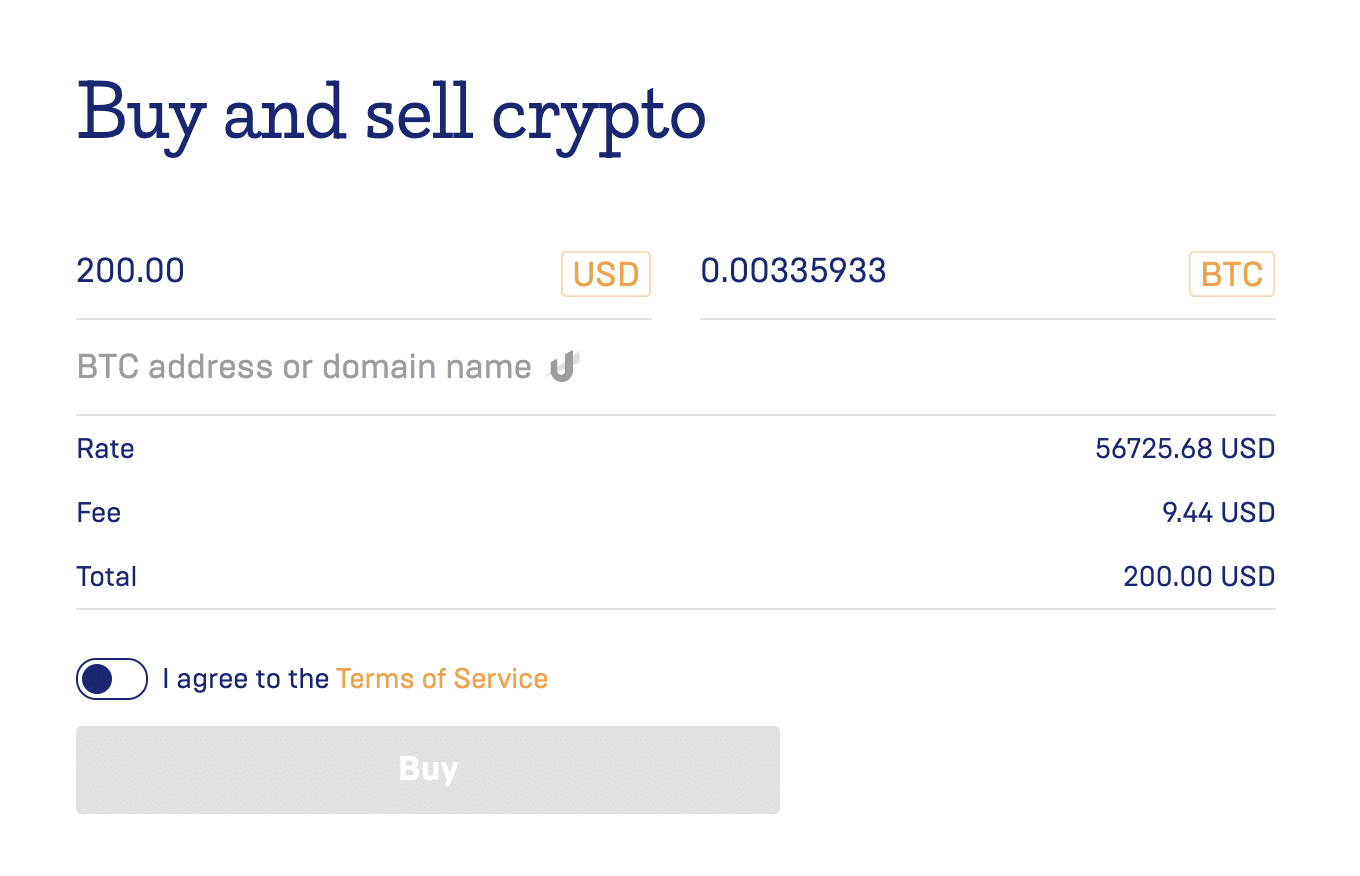Select the 200.00 USD total value
This screenshot has height=876, width=1360.
click(1199, 576)
